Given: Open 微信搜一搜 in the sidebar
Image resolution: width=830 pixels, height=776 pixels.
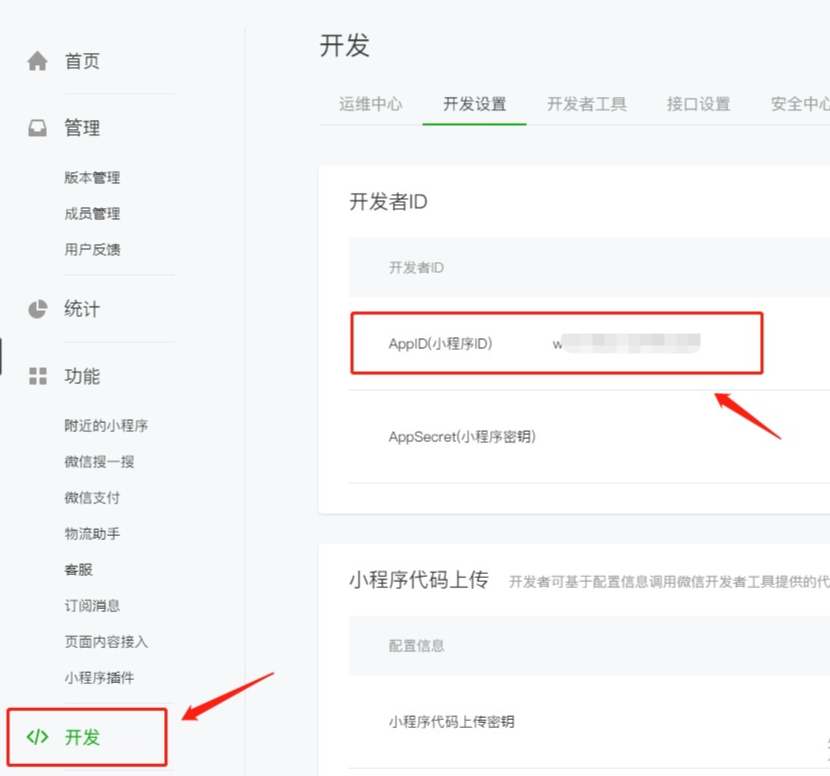Looking at the screenshot, I should point(99,462).
